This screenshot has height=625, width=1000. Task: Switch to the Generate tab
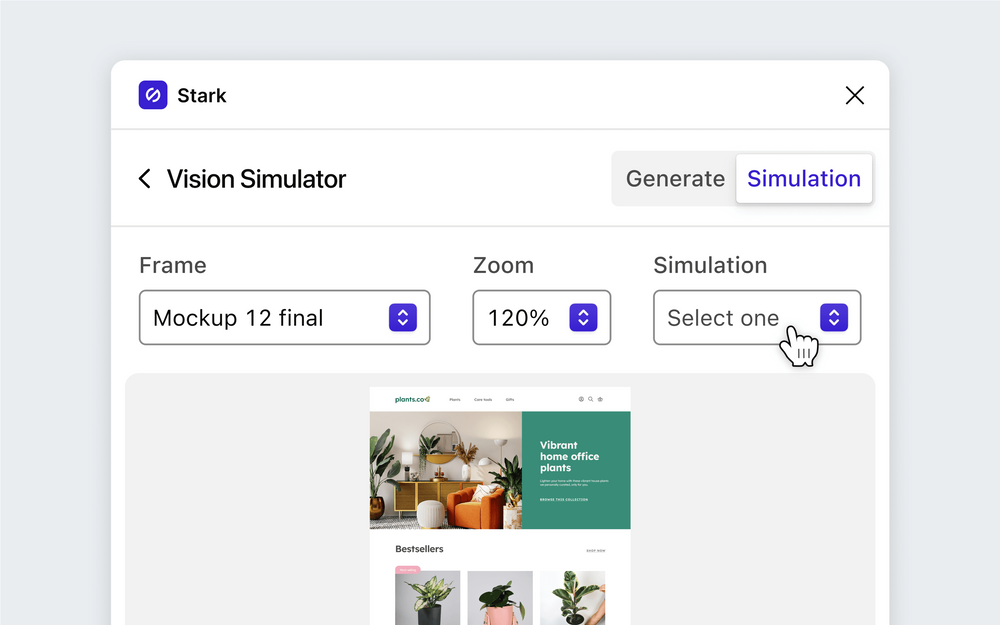click(675, 178)
